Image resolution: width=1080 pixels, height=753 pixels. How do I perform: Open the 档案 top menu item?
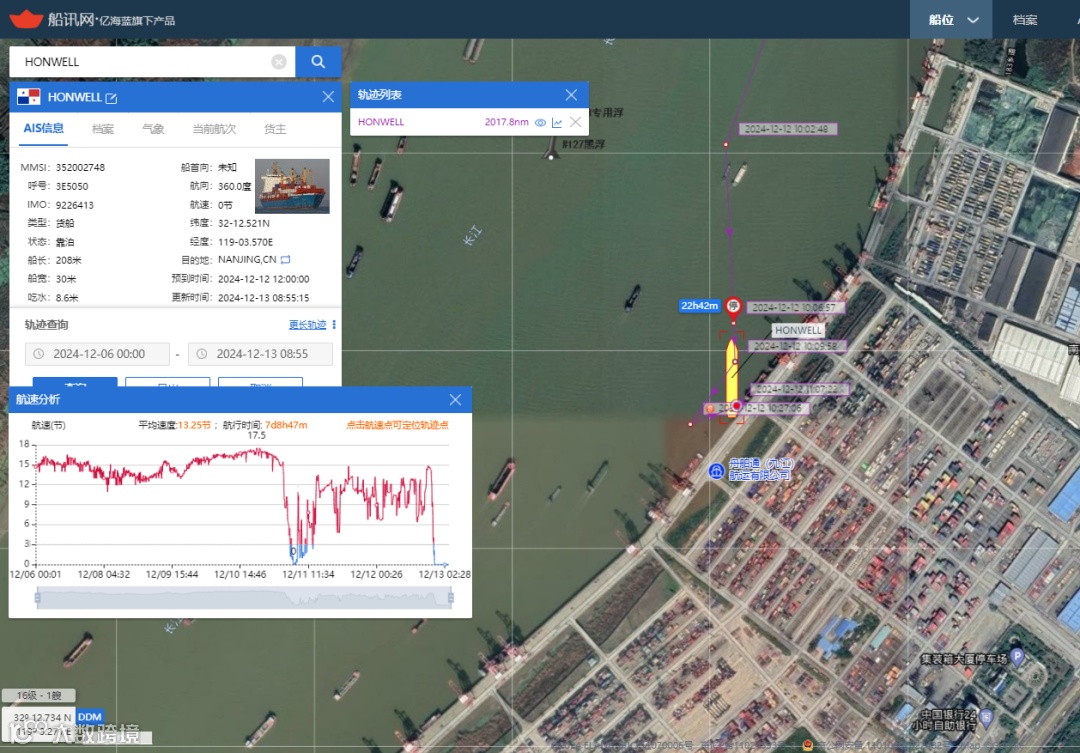pos(1024,20)
